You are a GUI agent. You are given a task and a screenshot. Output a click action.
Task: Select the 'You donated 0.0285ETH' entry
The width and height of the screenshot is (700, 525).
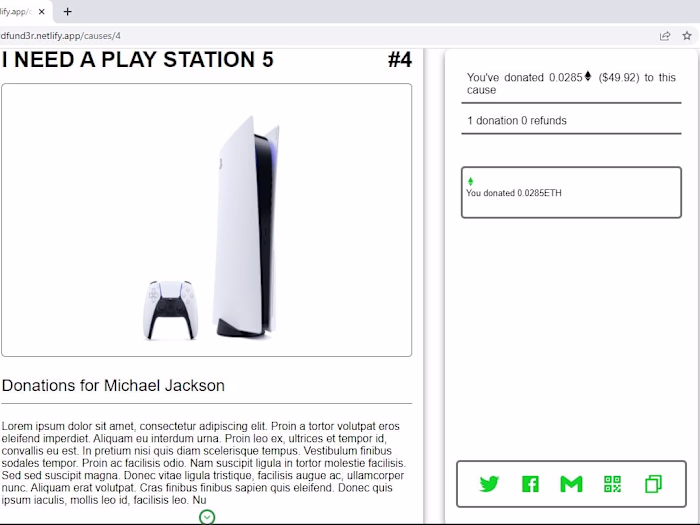point(571,192)
